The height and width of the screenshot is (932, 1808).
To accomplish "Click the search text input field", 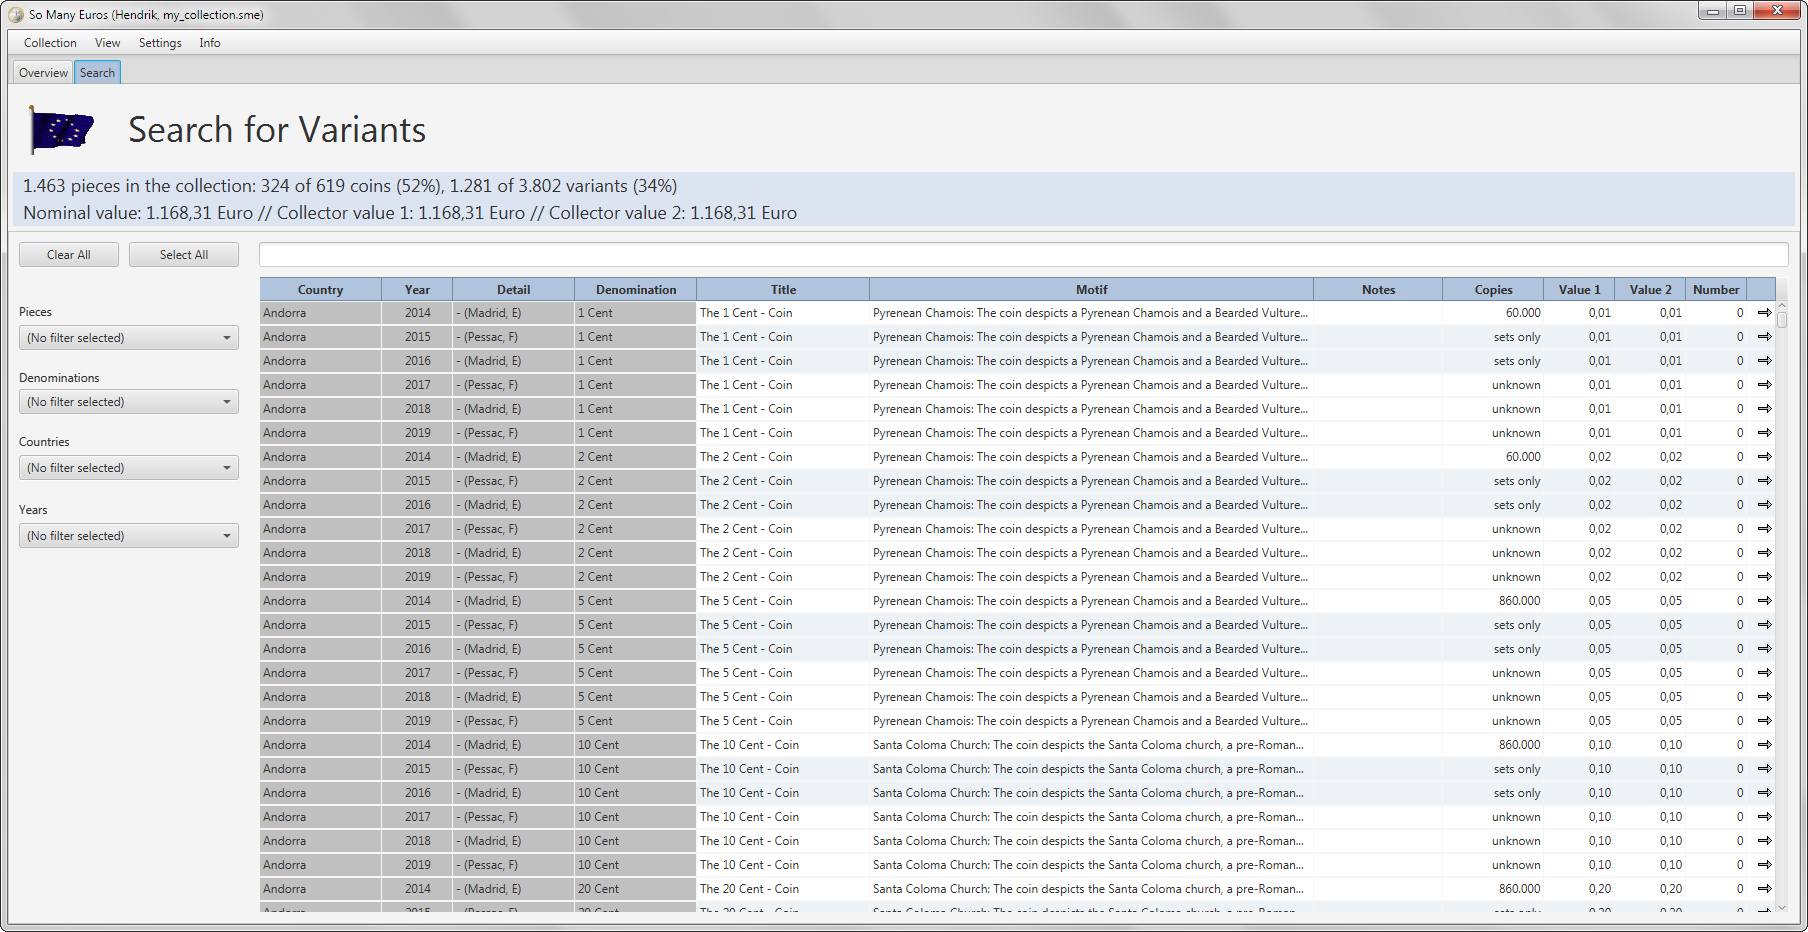I will point(1022,254).
